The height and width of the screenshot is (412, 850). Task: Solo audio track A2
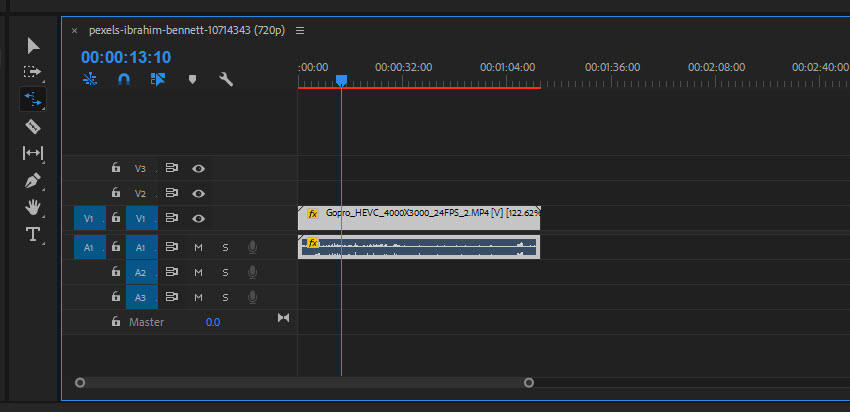226,272
